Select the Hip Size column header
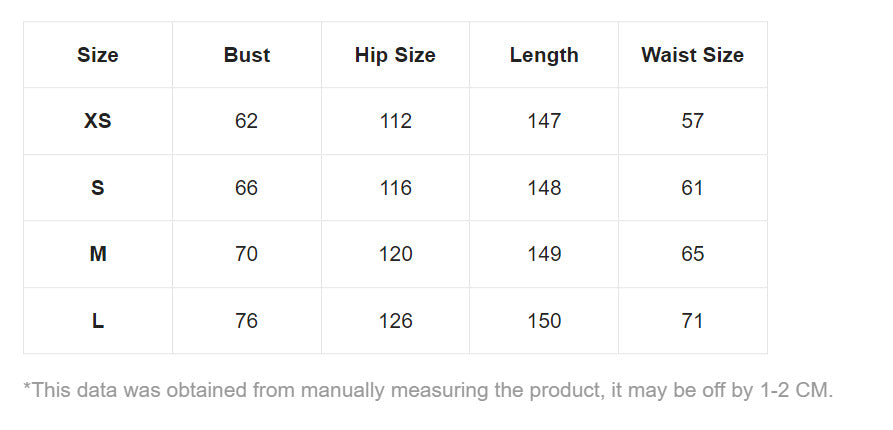The image size is (893, 430). click(395, 55)
